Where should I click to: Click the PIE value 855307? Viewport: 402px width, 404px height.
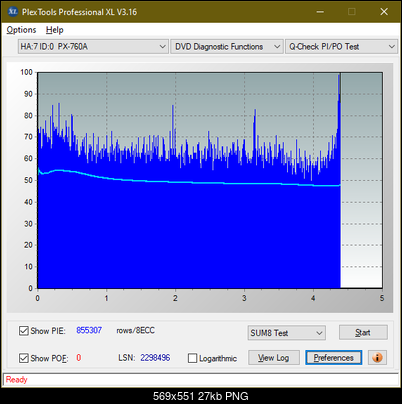coord(89,330)
